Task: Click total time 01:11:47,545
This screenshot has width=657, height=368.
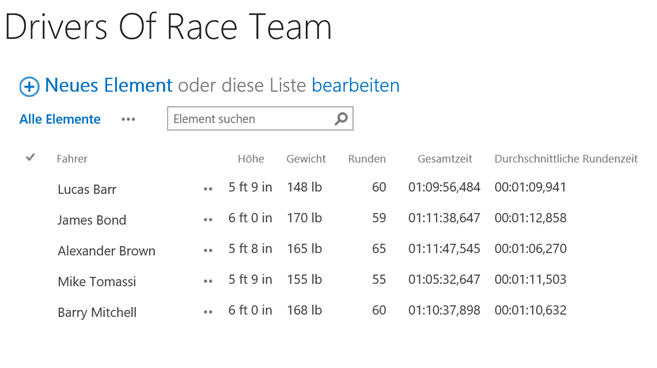Action: (x=444, y=249)
